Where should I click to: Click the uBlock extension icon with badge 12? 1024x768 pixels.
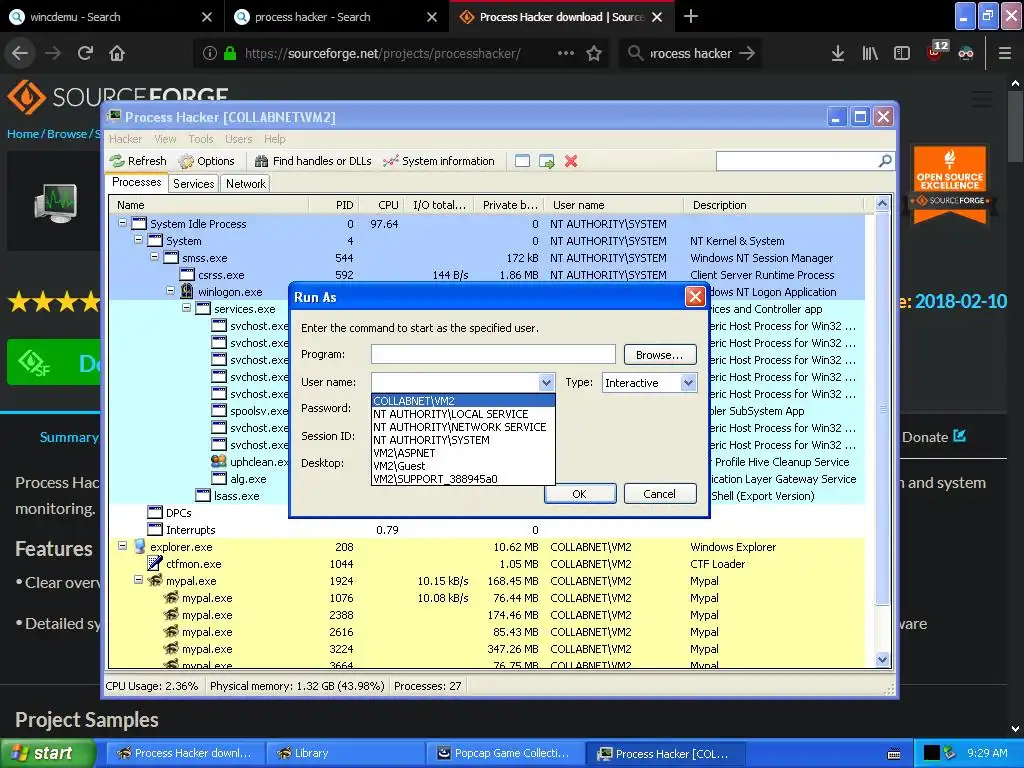pos(936,51)
